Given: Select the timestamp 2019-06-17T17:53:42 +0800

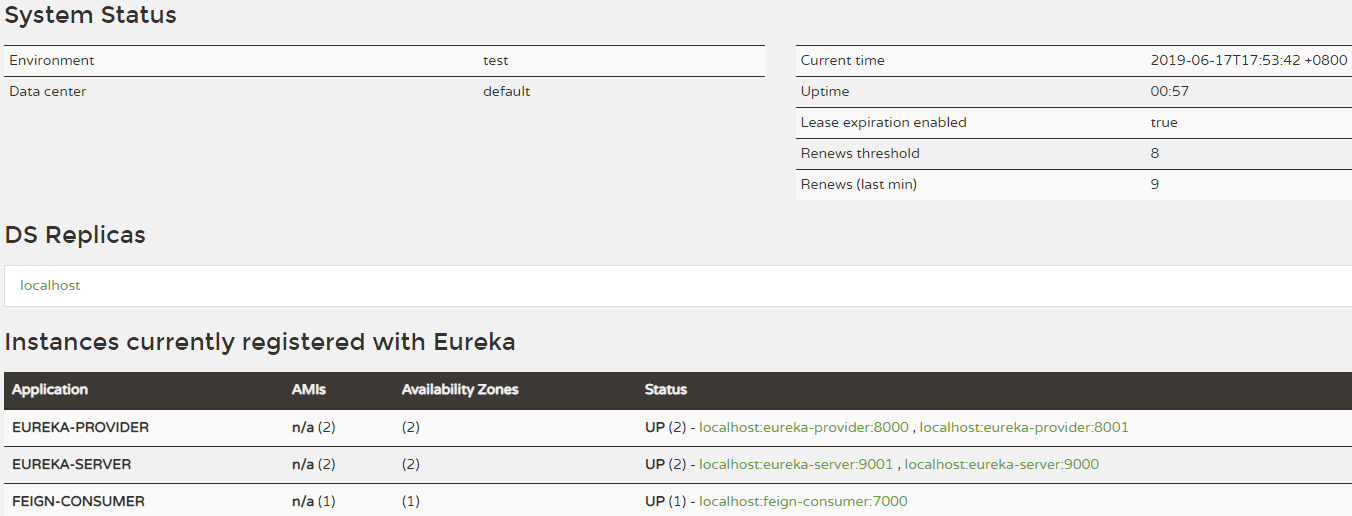Looking at the screenshot, I should click(x=1249, y=61).
